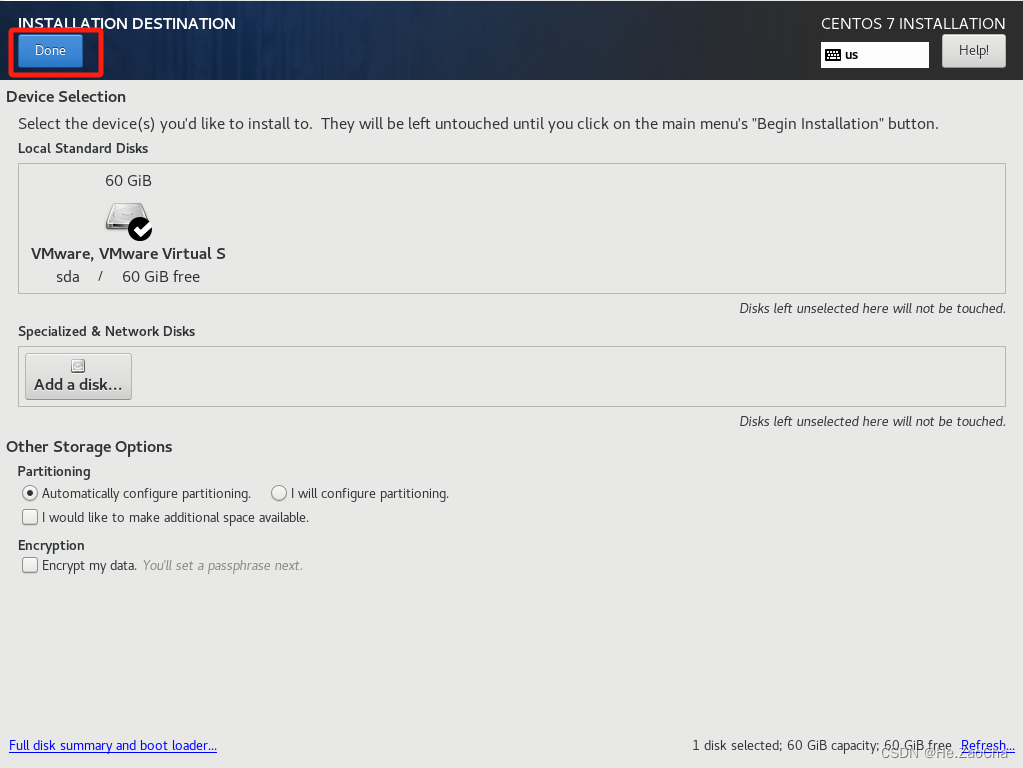Click the Device Selection heading
This screenshot has width=1023, height=768.
click(66, 97)
